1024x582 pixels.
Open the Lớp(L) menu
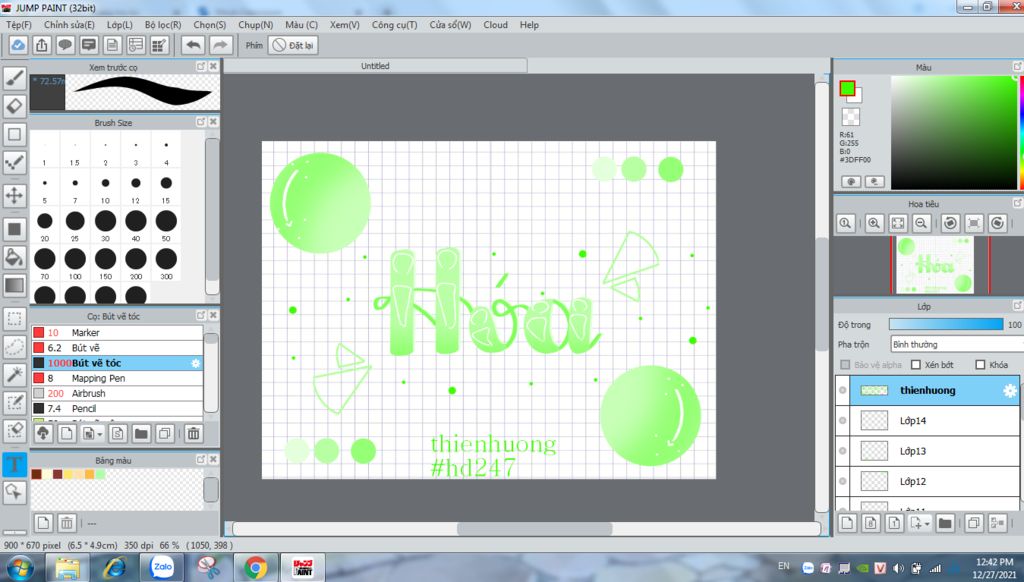(120, 25)
